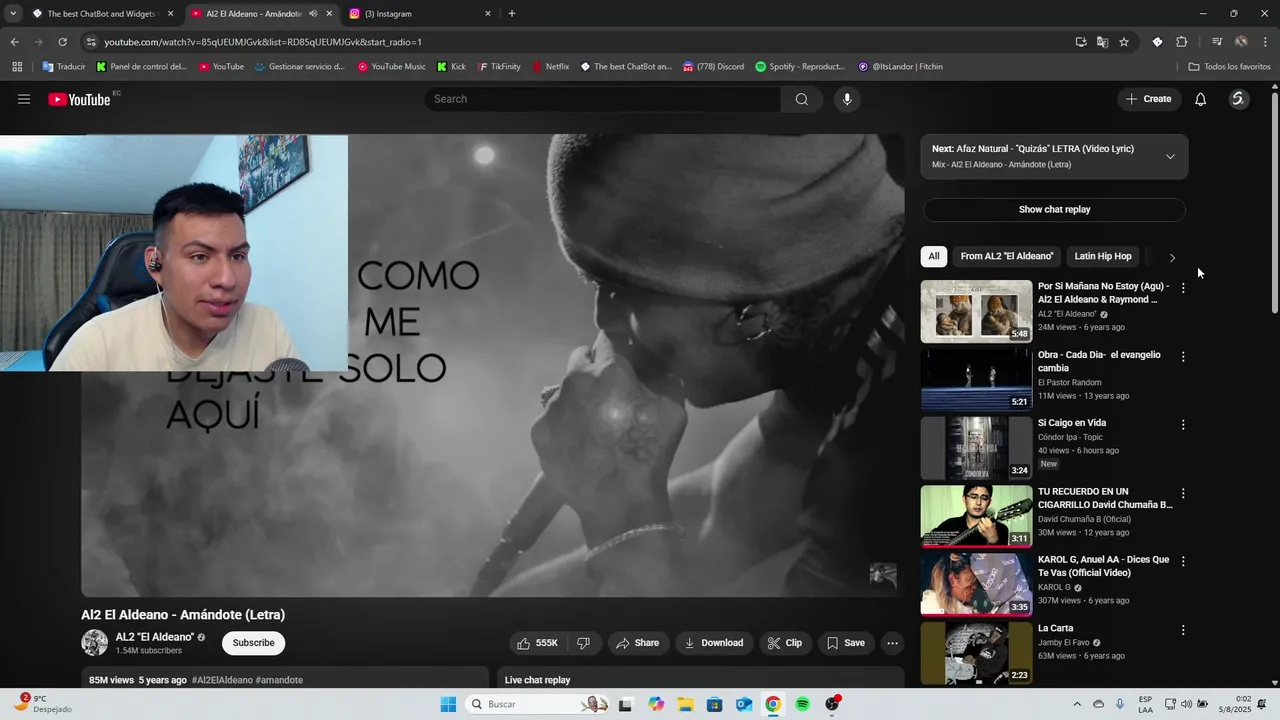Mute the playing tab via speaker icon
The height and width of the screenshot is (720, 1280).
313,14
